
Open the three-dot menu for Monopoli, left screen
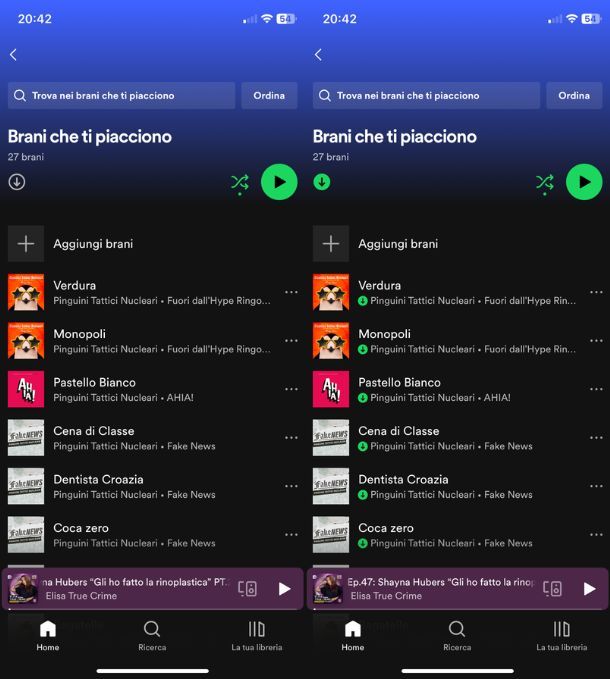[291, 341]
